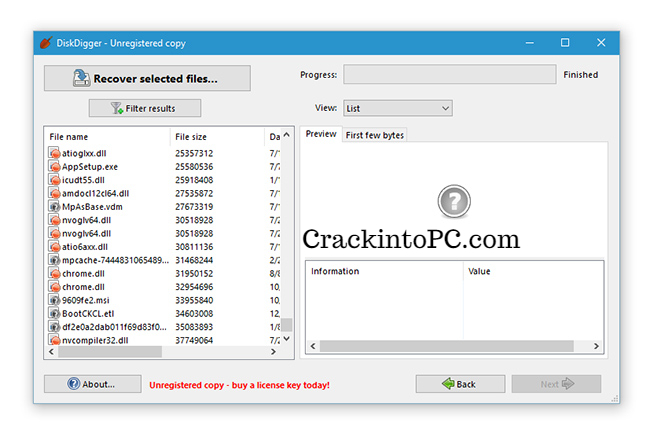Click the file list horizontal scroll right arrow

coord(273,352)
